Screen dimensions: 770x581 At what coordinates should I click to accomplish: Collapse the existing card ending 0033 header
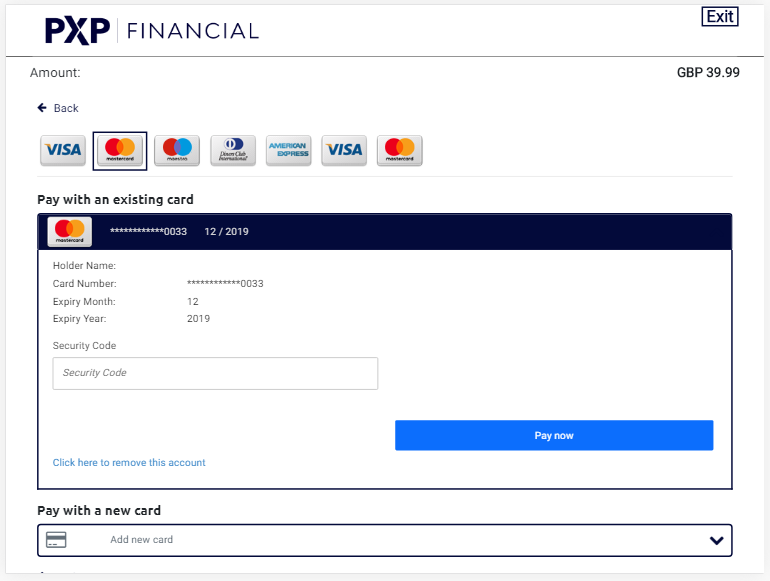click(x=385, y=232)
